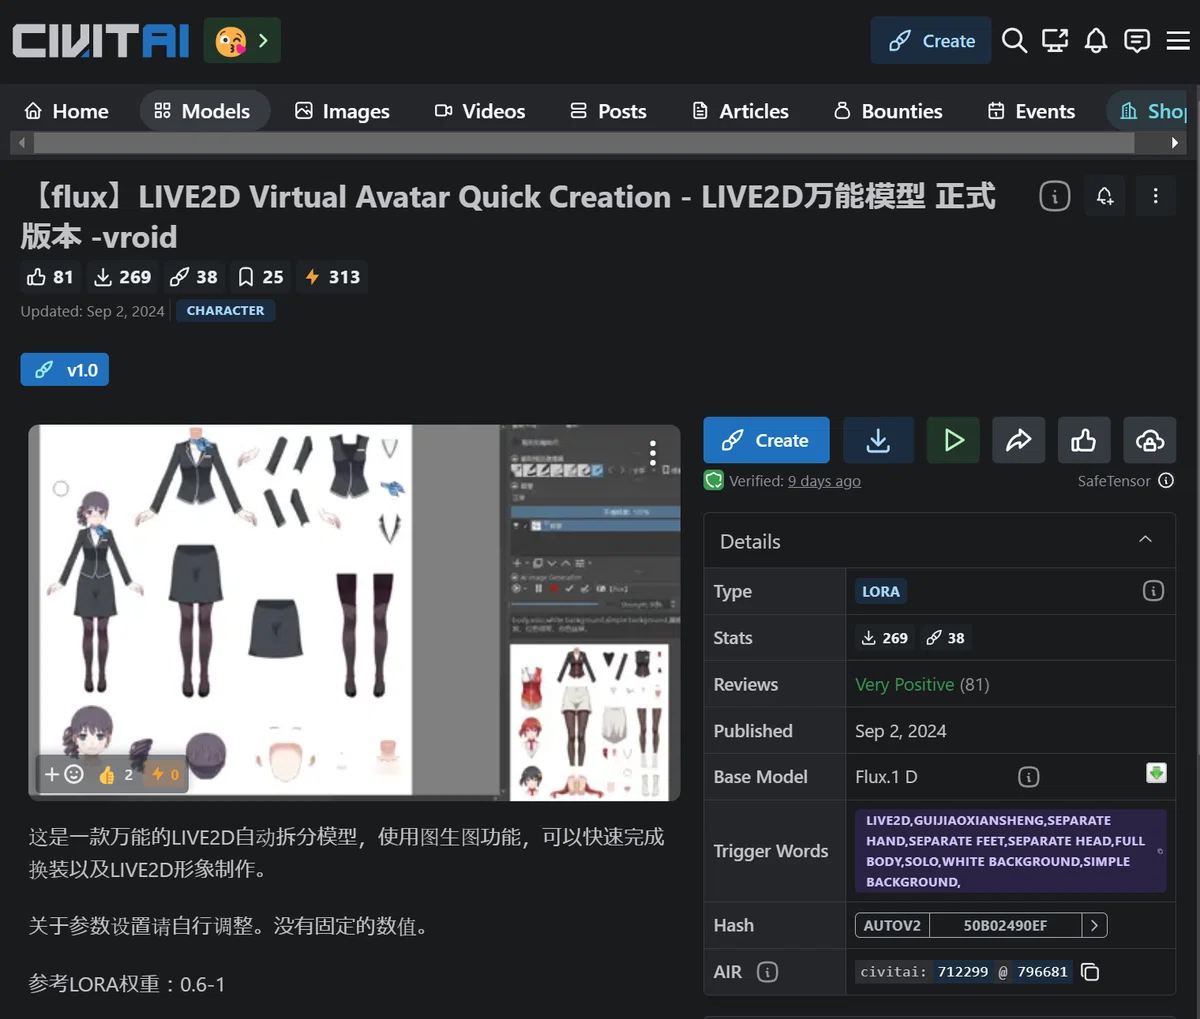Toggle the thumbs-up like button

click(1084, 440)
